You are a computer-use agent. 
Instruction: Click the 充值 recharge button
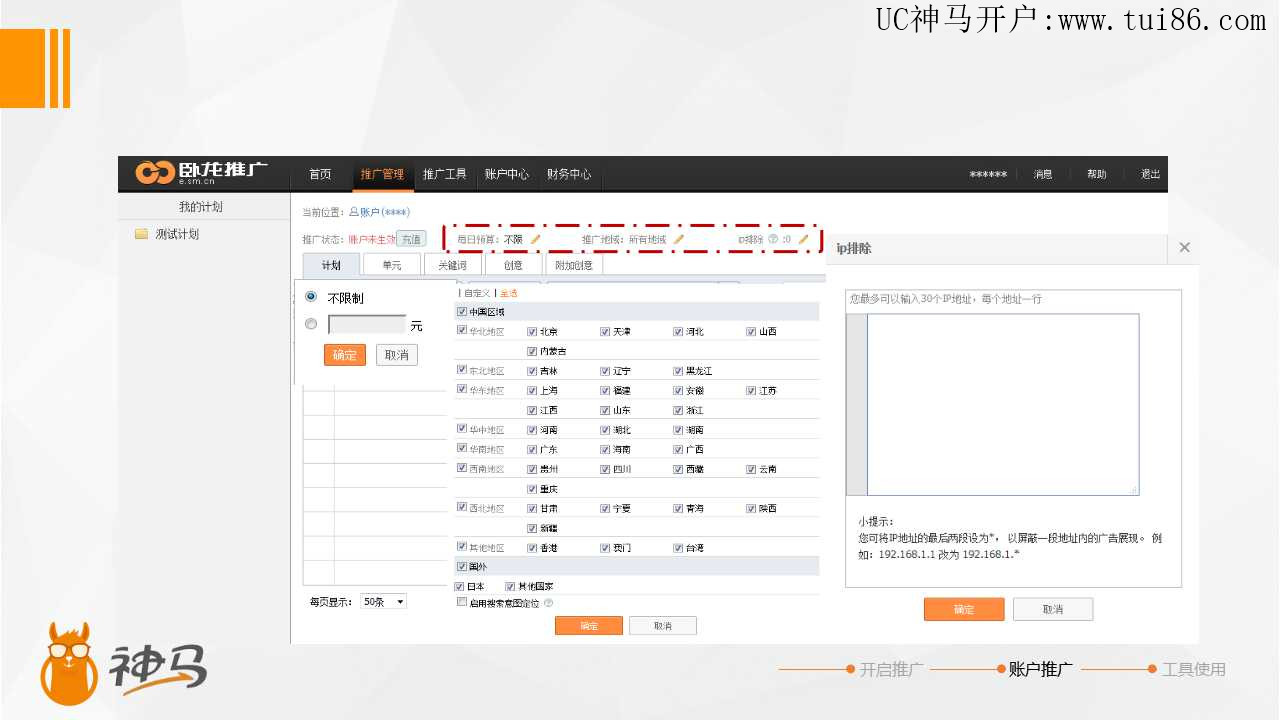(411, 239)
